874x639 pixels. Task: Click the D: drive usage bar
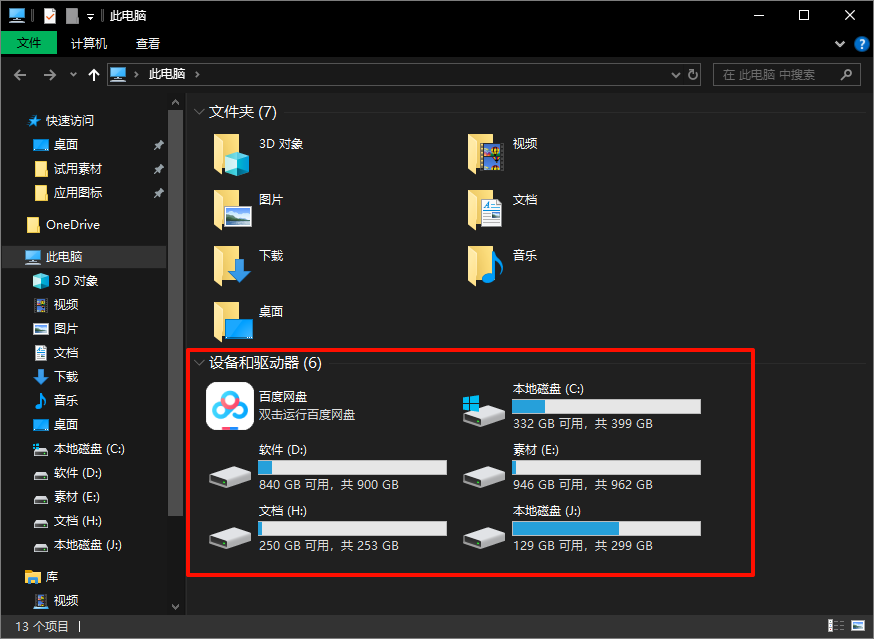[353, 467]
